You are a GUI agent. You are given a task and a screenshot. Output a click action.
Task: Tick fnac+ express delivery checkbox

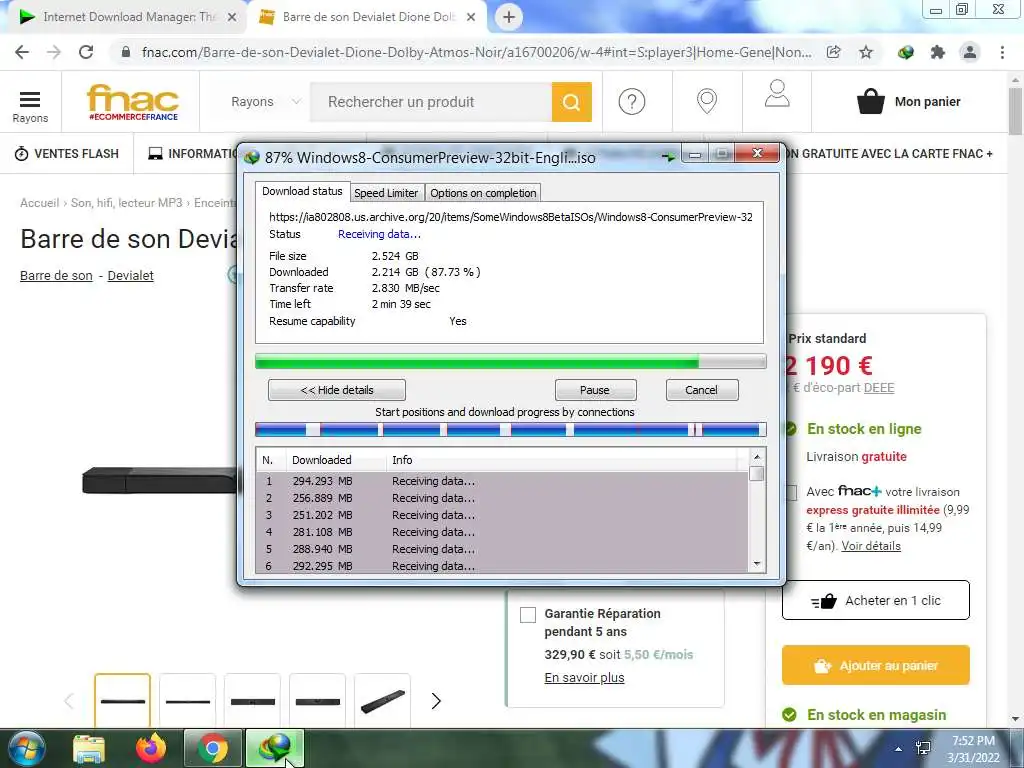point(791,492)
